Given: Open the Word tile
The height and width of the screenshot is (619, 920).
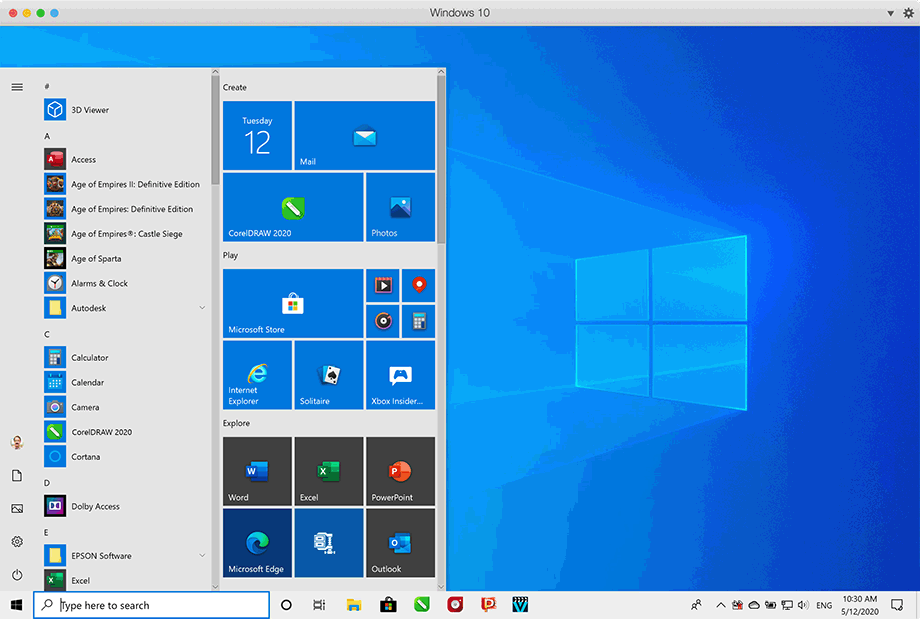Looking at the screenshot, I should tap(257, 471).
